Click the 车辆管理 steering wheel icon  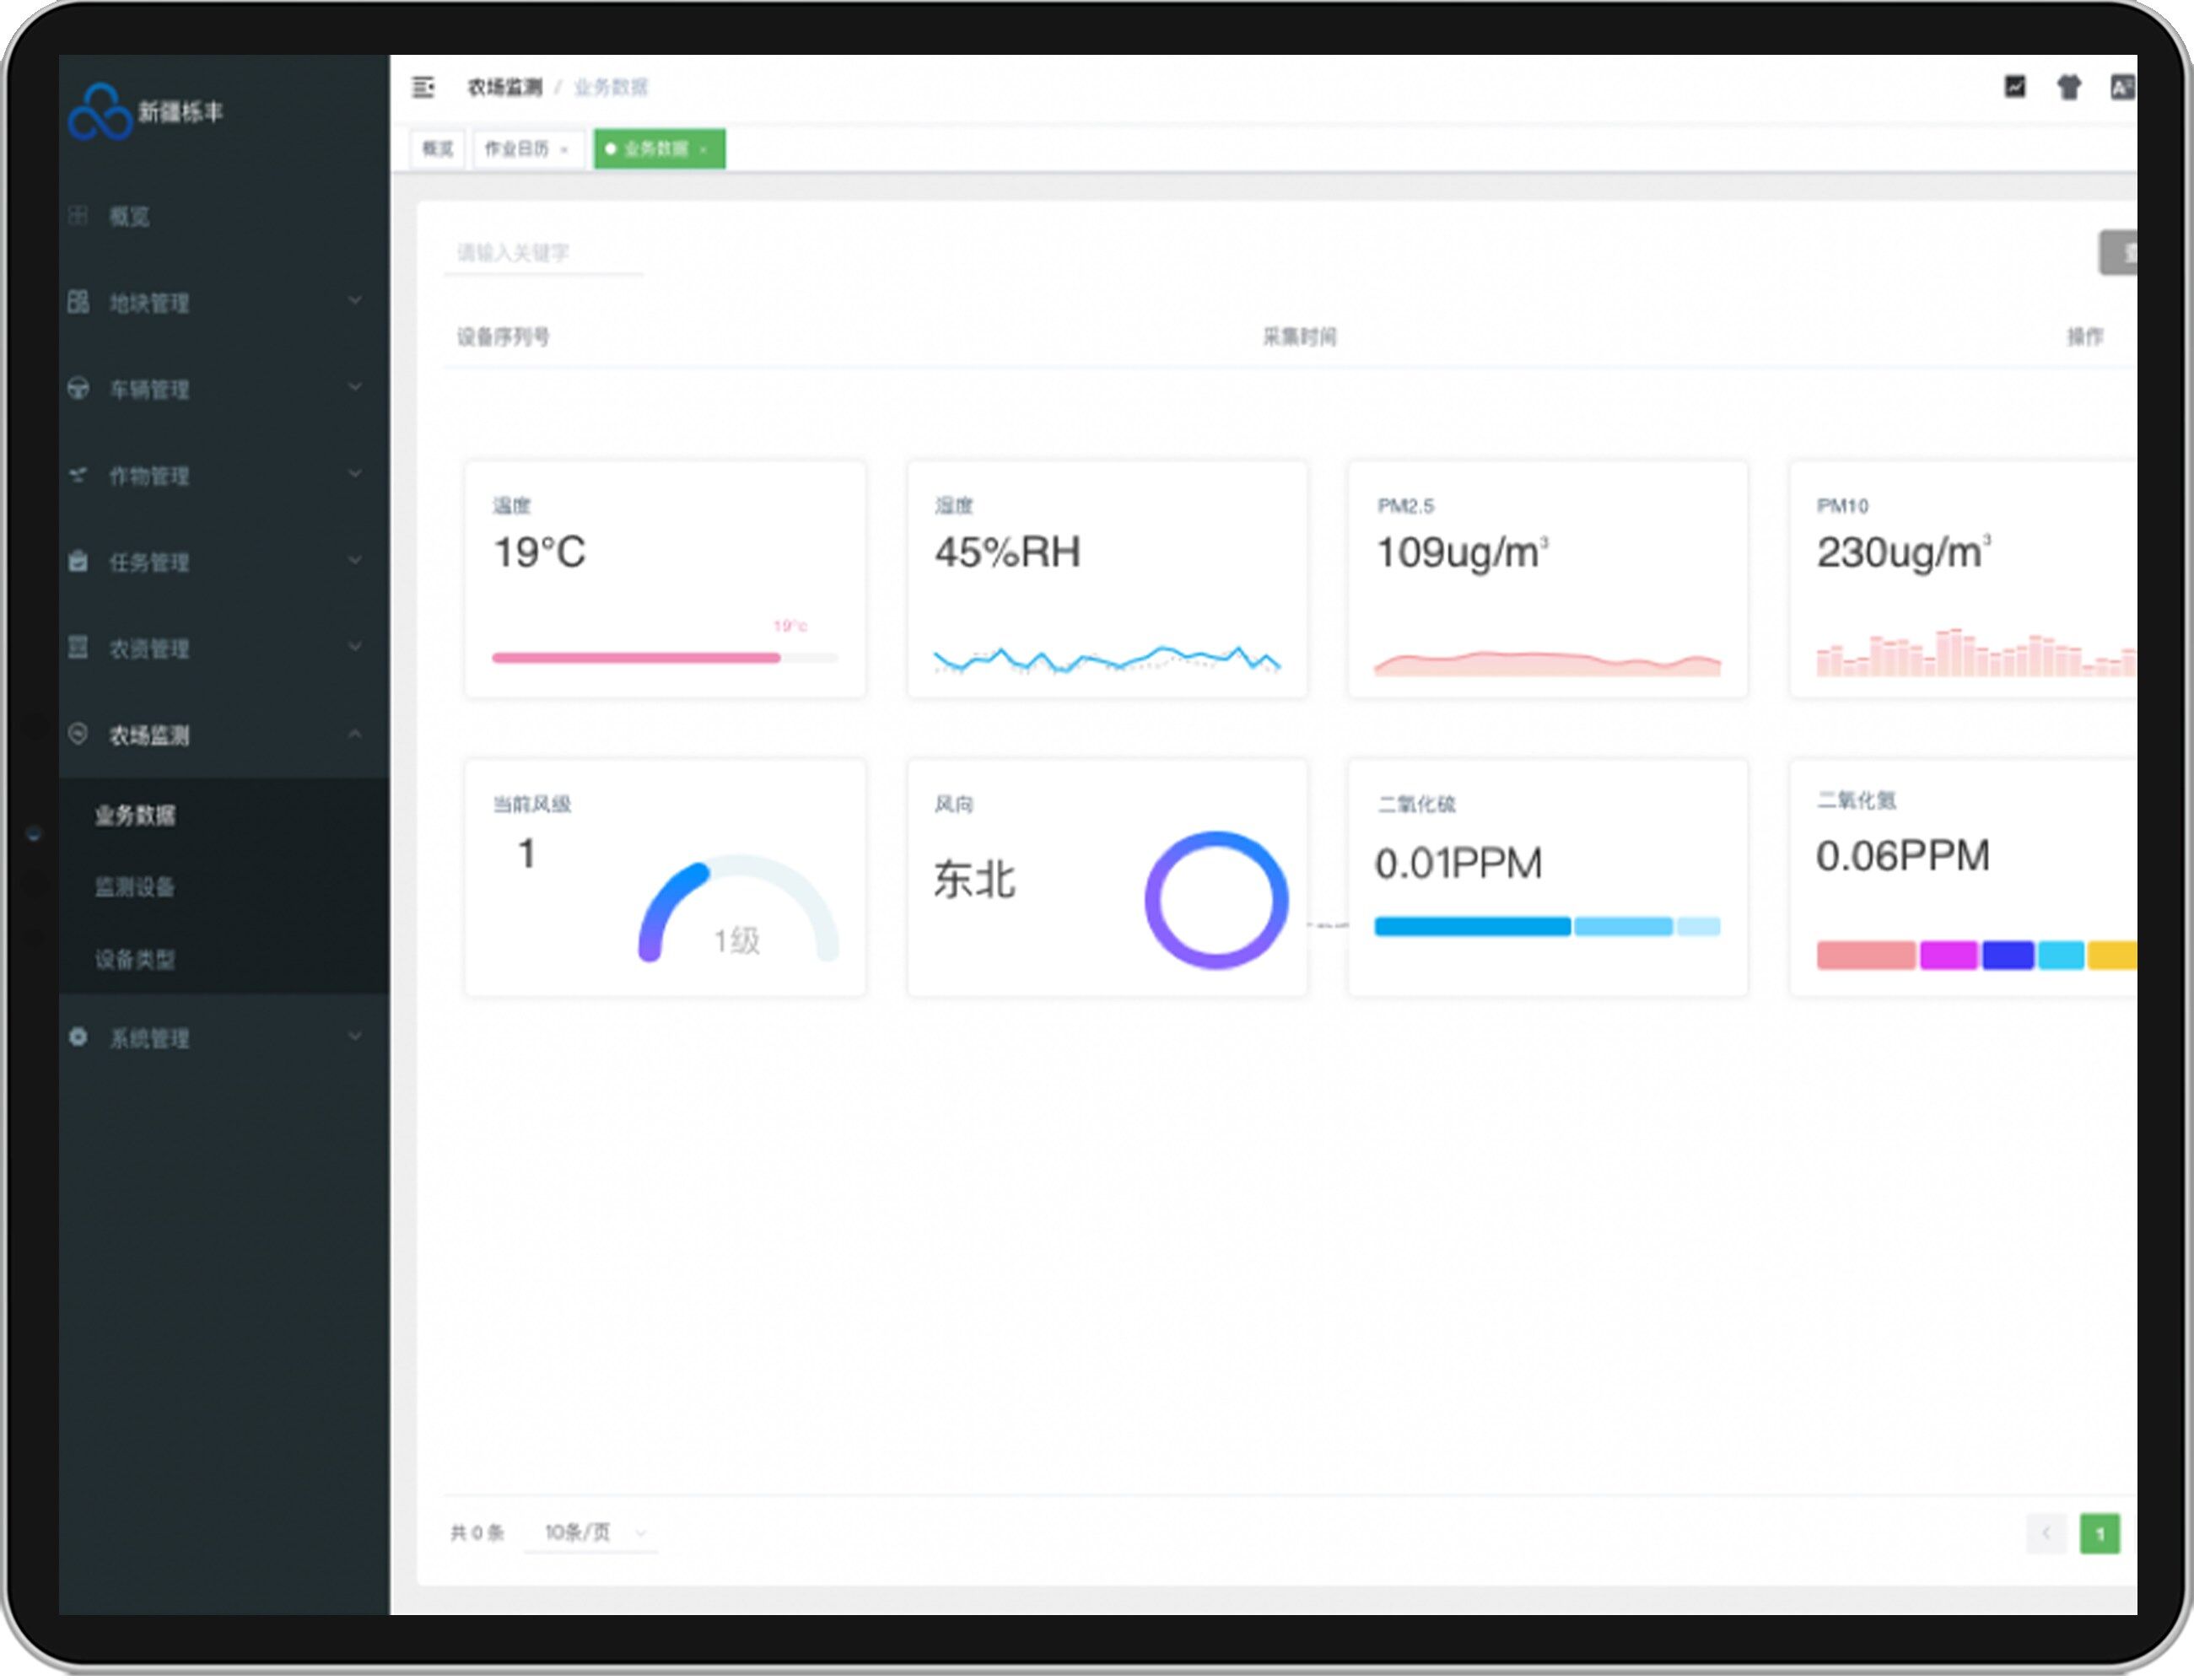(78, 388)
